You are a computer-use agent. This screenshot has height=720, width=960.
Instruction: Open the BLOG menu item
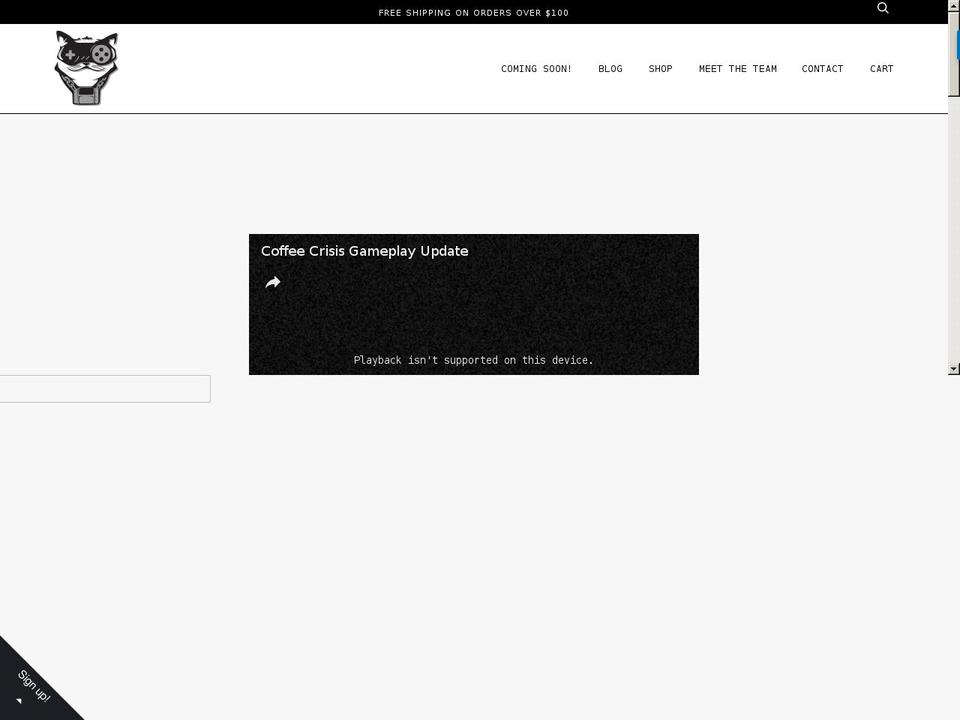610,68
